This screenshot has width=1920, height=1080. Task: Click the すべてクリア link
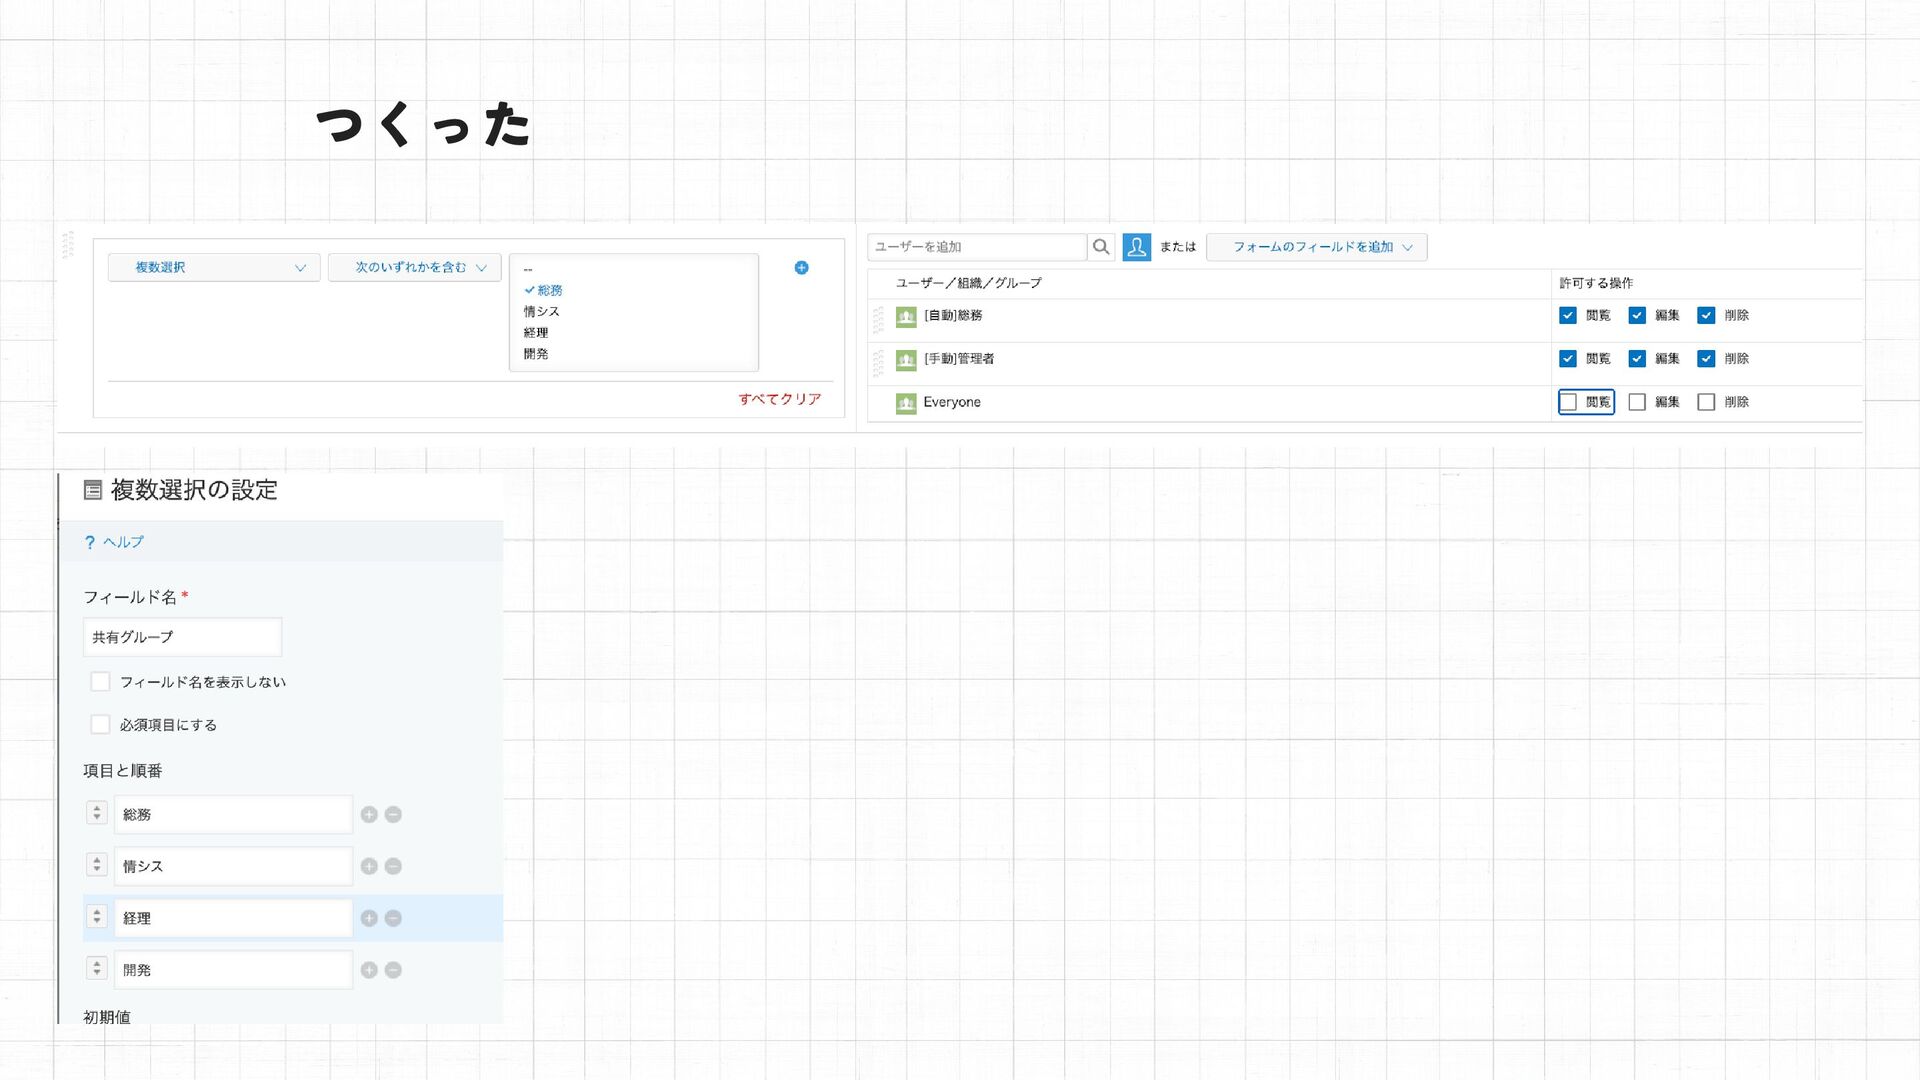[x=779, y=399]
